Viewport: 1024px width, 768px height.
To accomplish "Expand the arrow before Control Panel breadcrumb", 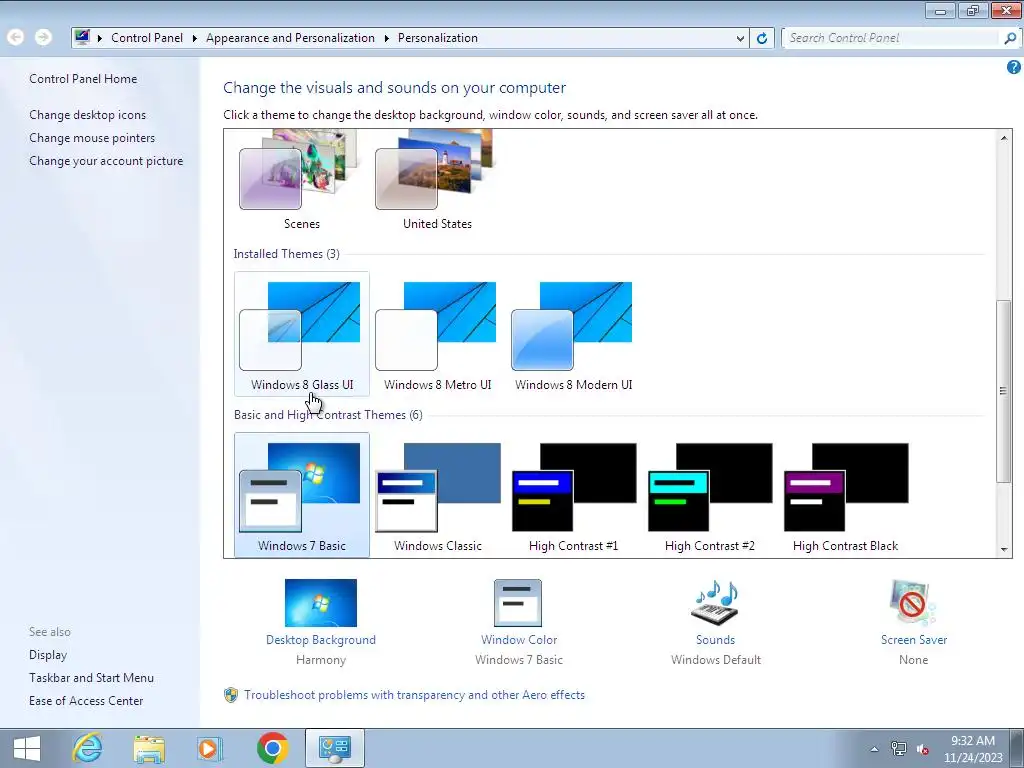I will click(x=100, y=38).
